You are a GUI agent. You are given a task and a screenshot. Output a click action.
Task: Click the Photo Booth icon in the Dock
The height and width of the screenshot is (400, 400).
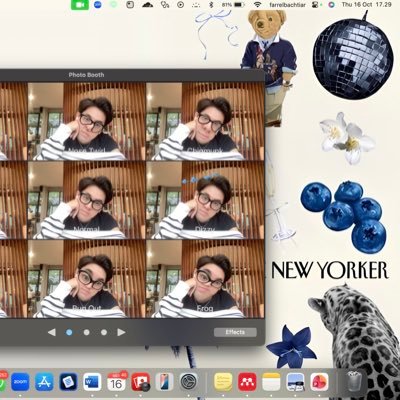click(x=140, y=382)
